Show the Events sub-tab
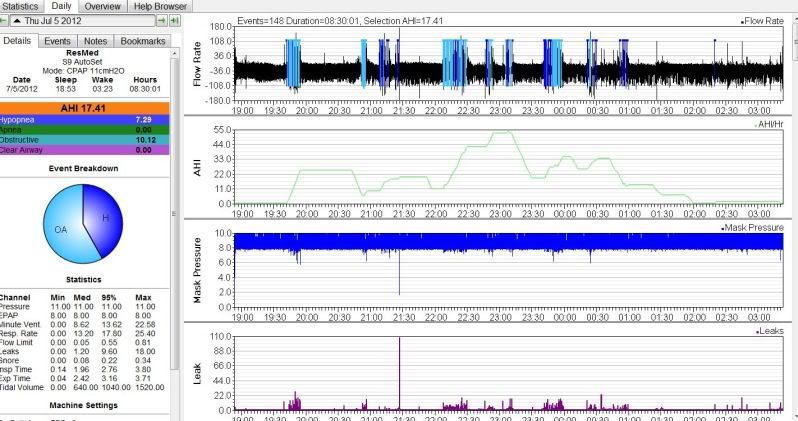Image resolution: width=798 pixels, height=421 pixels. coord(57,41)
